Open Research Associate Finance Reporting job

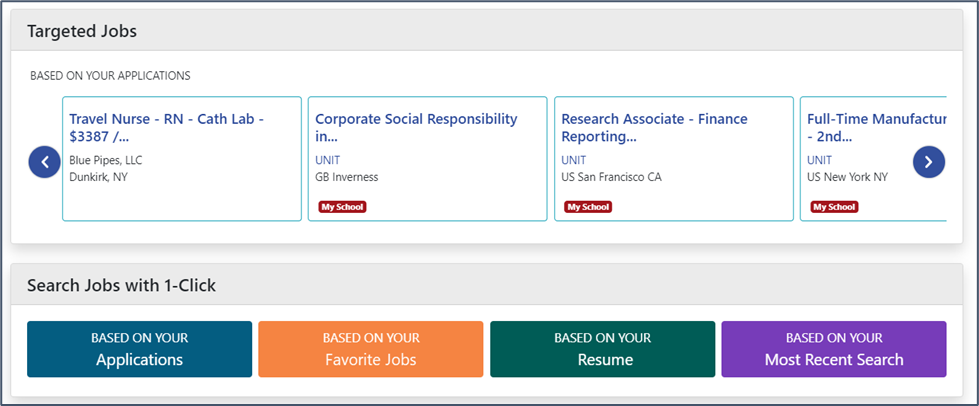[654, 127]
